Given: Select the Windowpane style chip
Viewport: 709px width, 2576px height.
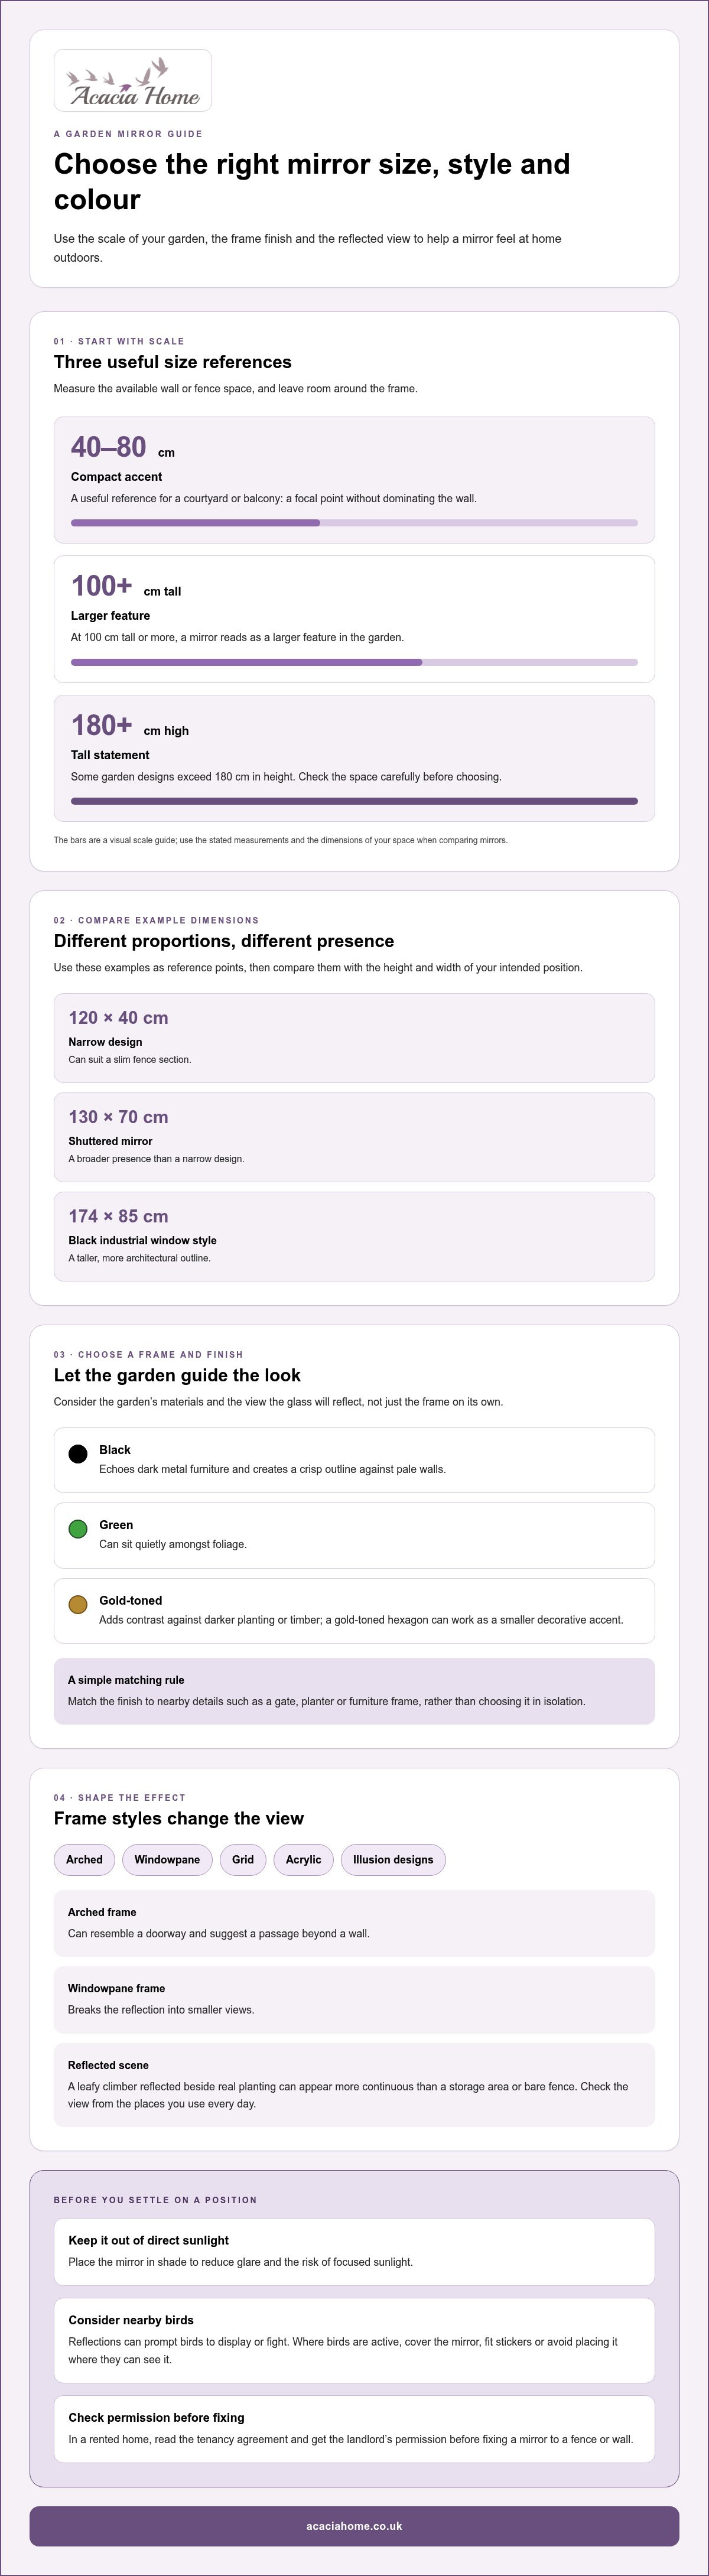Looking at the screenshot, I should (x=167, y=1860).
